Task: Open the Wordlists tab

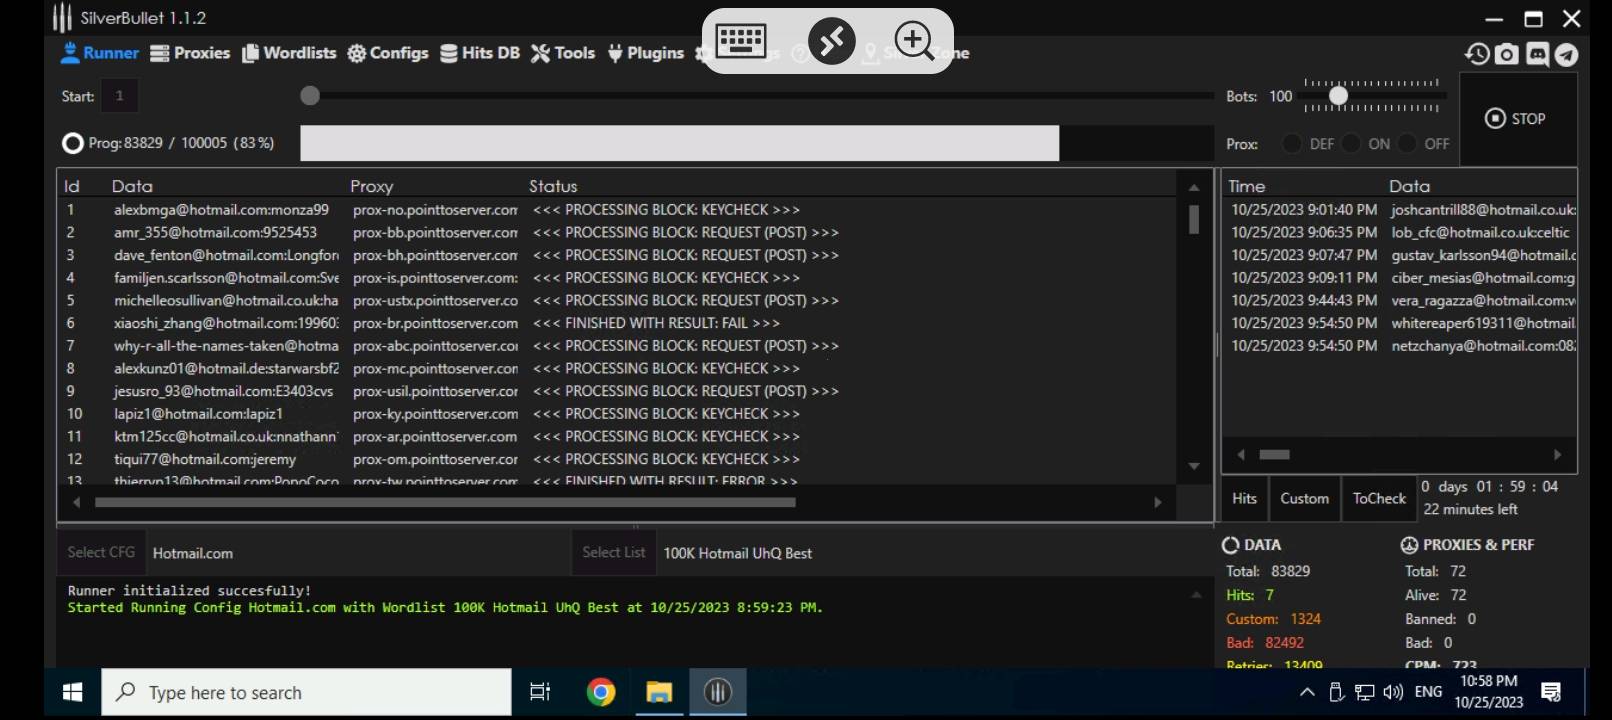Action: [289, 53]
